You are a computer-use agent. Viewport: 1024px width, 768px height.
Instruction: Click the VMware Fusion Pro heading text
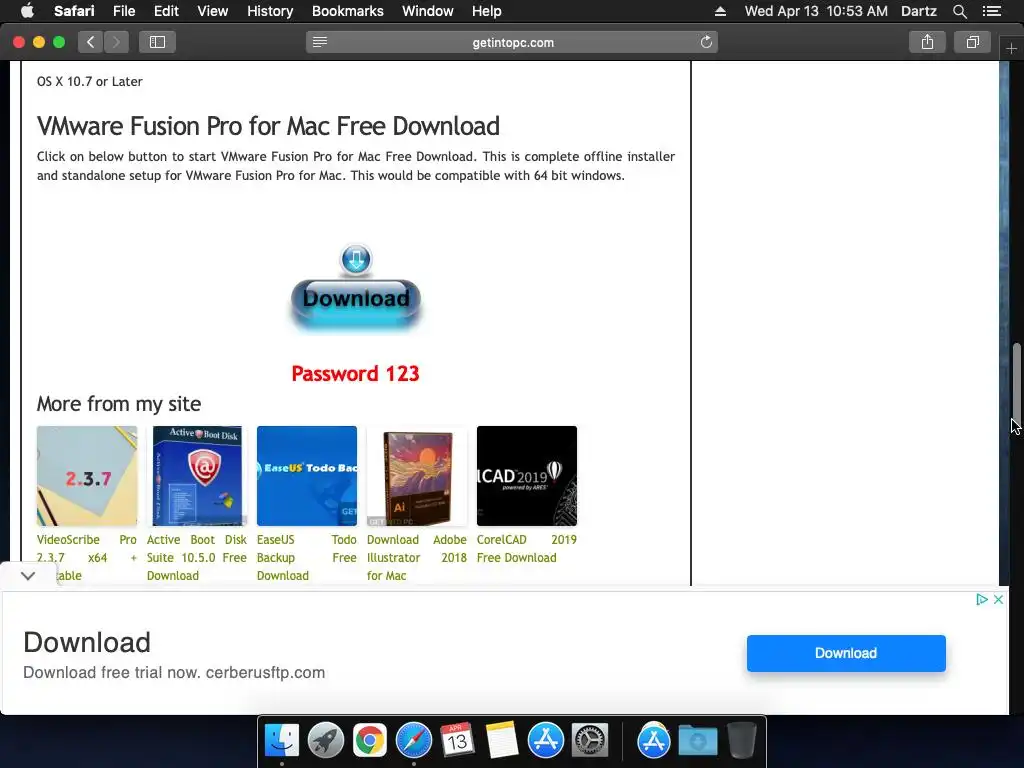pos(268,126)
